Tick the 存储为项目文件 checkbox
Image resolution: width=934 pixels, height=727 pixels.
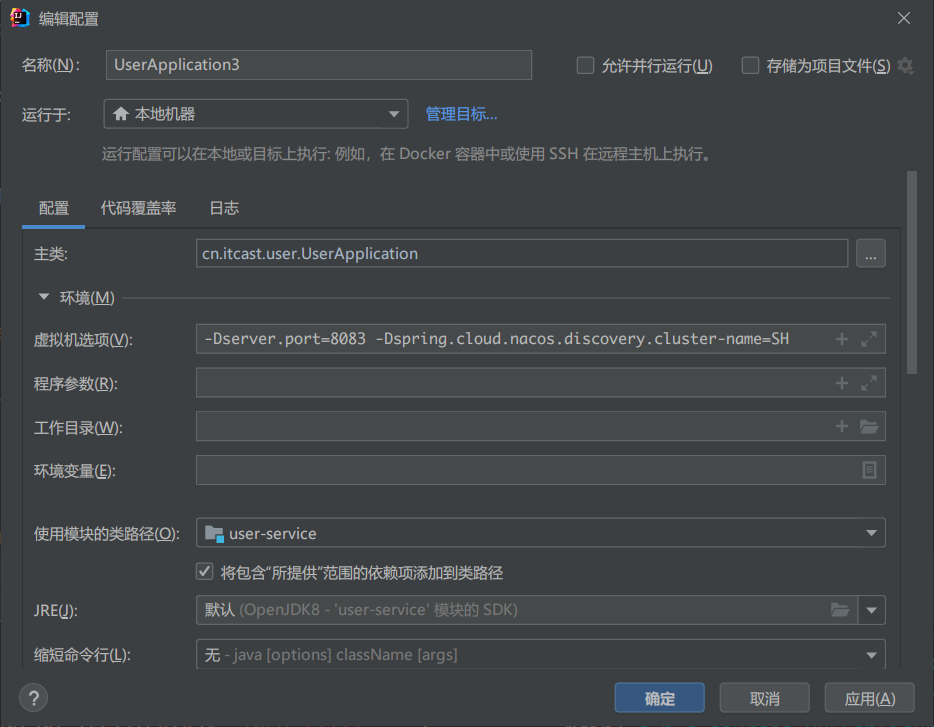click(x=750, y=66)
